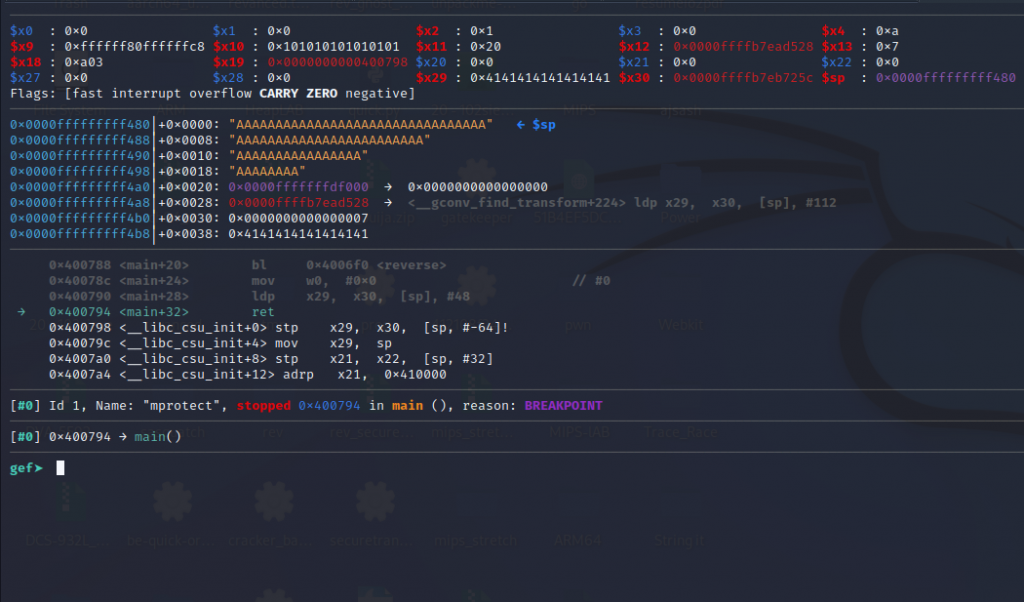Screen dimensions: 1024x602
Task: Click the green current-instruction arrow at main+32
Action: pyautogui.click(x=22, y=311)
